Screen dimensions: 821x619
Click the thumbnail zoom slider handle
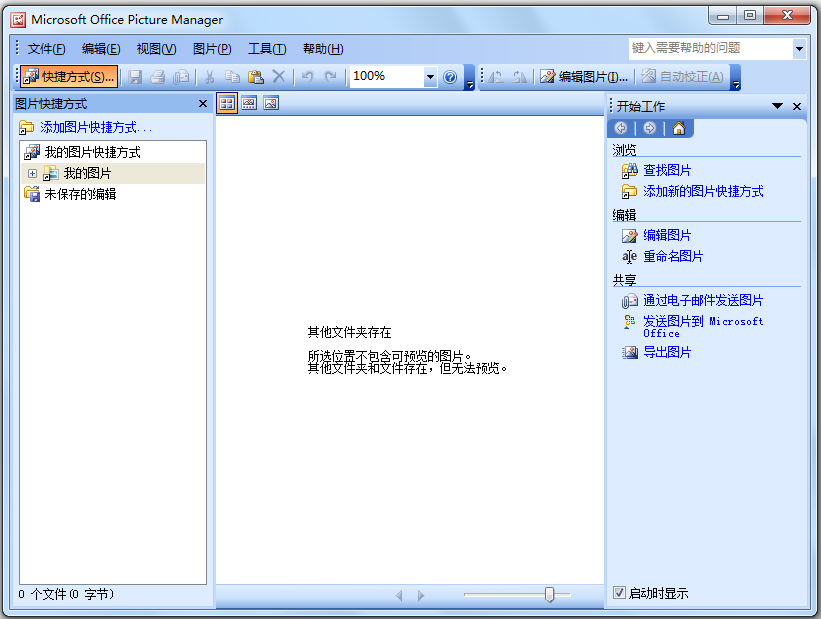point(549,594)
